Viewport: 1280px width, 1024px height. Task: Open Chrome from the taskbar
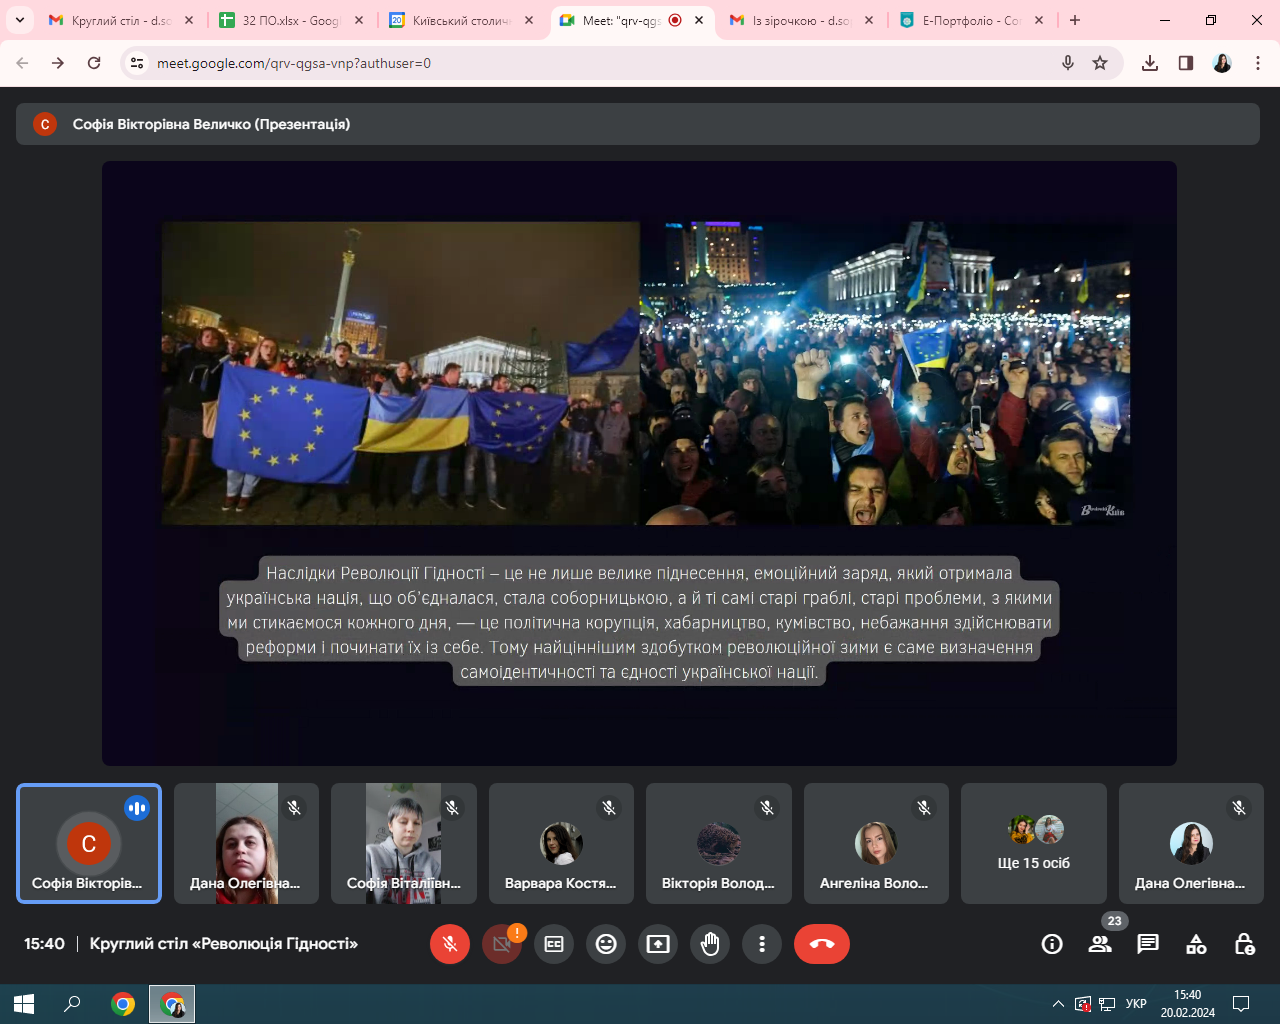pyautogui.click(x=123, y=1004)
